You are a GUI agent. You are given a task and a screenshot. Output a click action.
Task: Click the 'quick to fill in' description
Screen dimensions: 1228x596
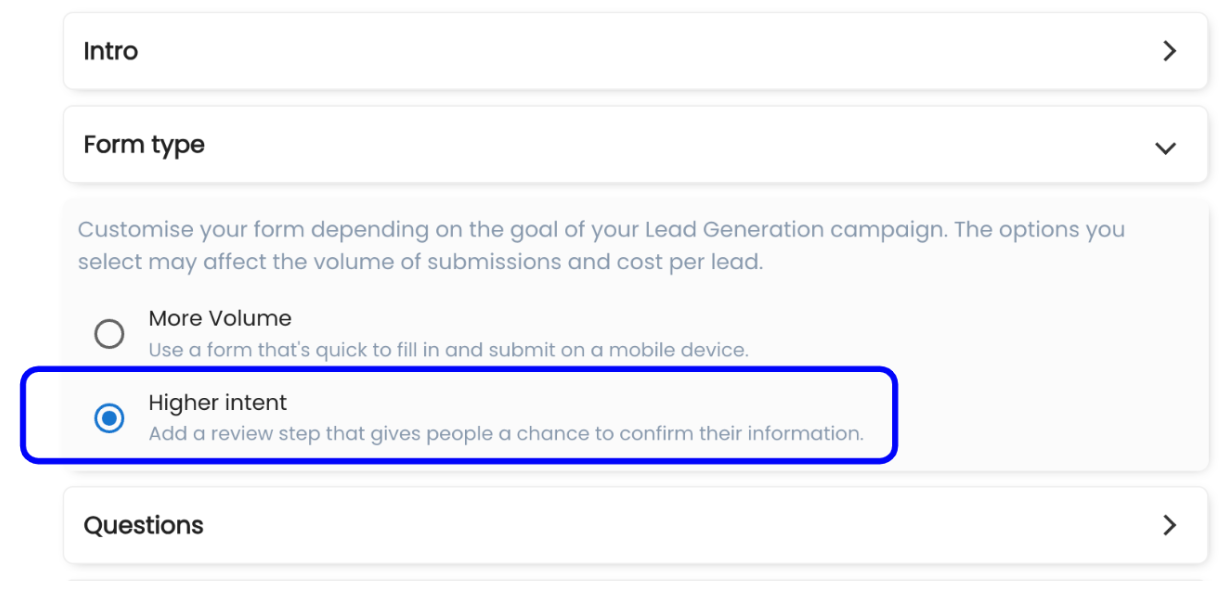(x=448, y=351)
